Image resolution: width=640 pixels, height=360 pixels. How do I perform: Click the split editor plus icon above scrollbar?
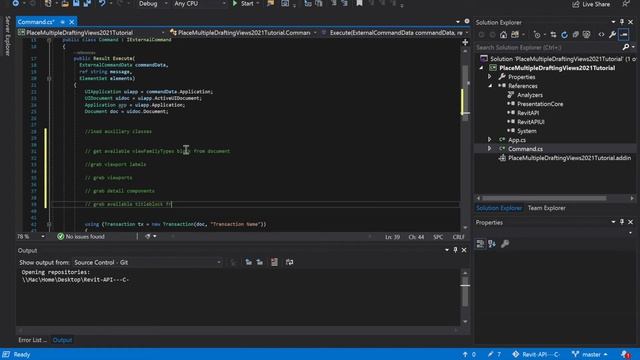pos(465,42)
